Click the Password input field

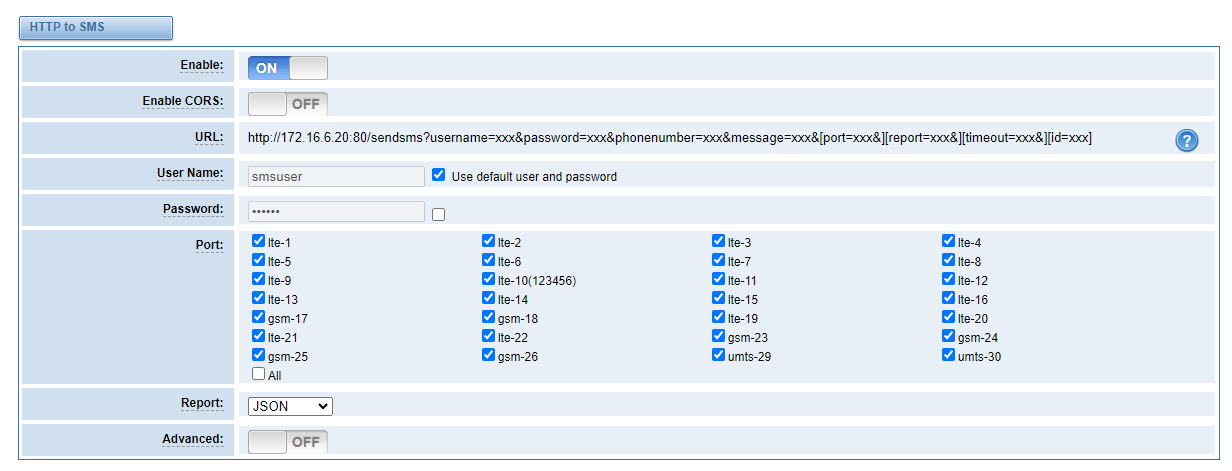(x=336, y=212)
